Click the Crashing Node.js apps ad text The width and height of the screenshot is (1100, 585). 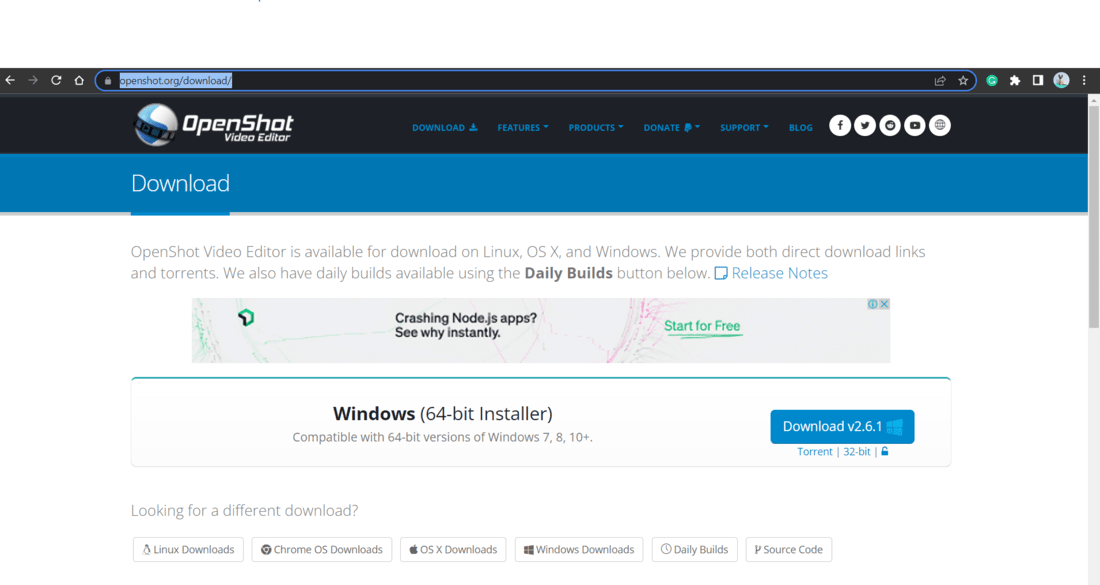pyautogui.click(x=466, y=325)
